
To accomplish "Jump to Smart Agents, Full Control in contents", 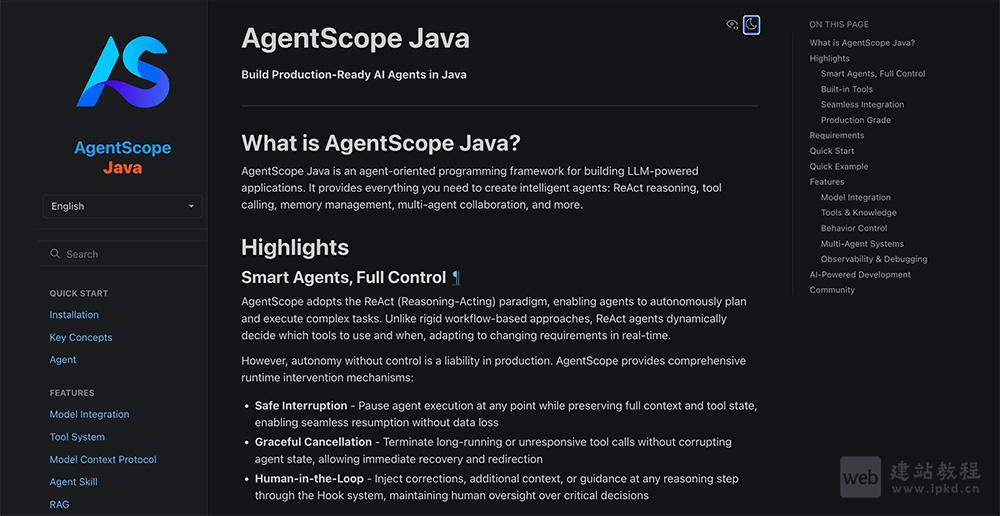I will (x=873, y=73).
